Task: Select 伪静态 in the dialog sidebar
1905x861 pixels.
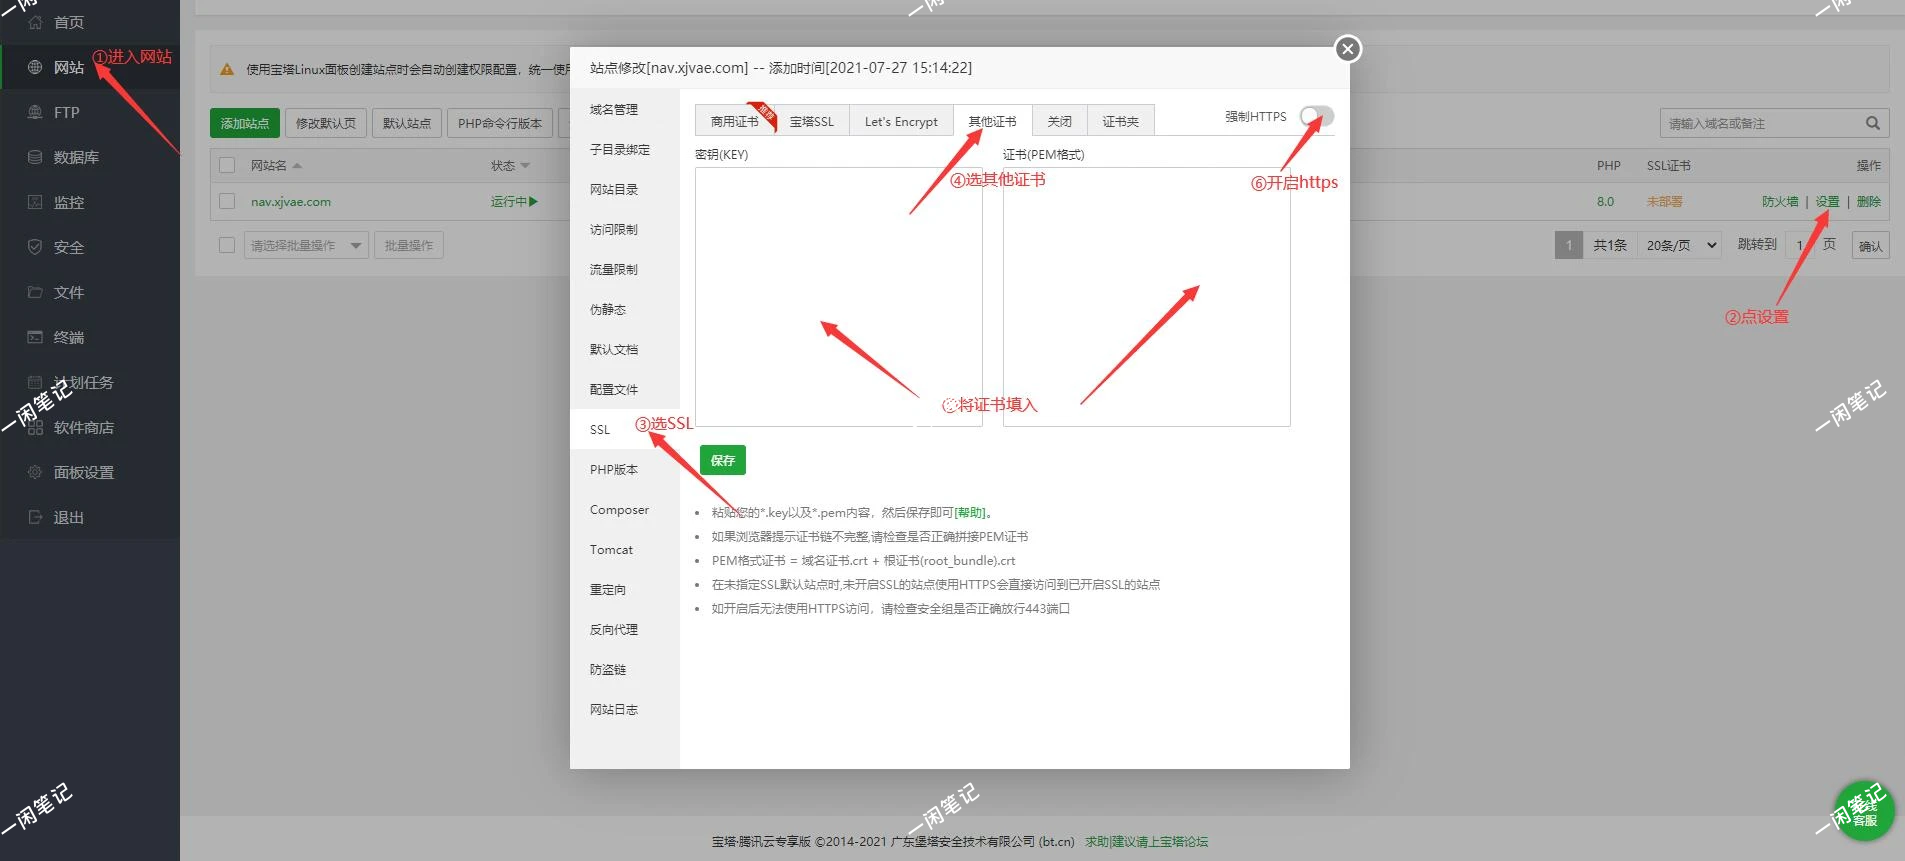Action: click(x=608, y=309)
